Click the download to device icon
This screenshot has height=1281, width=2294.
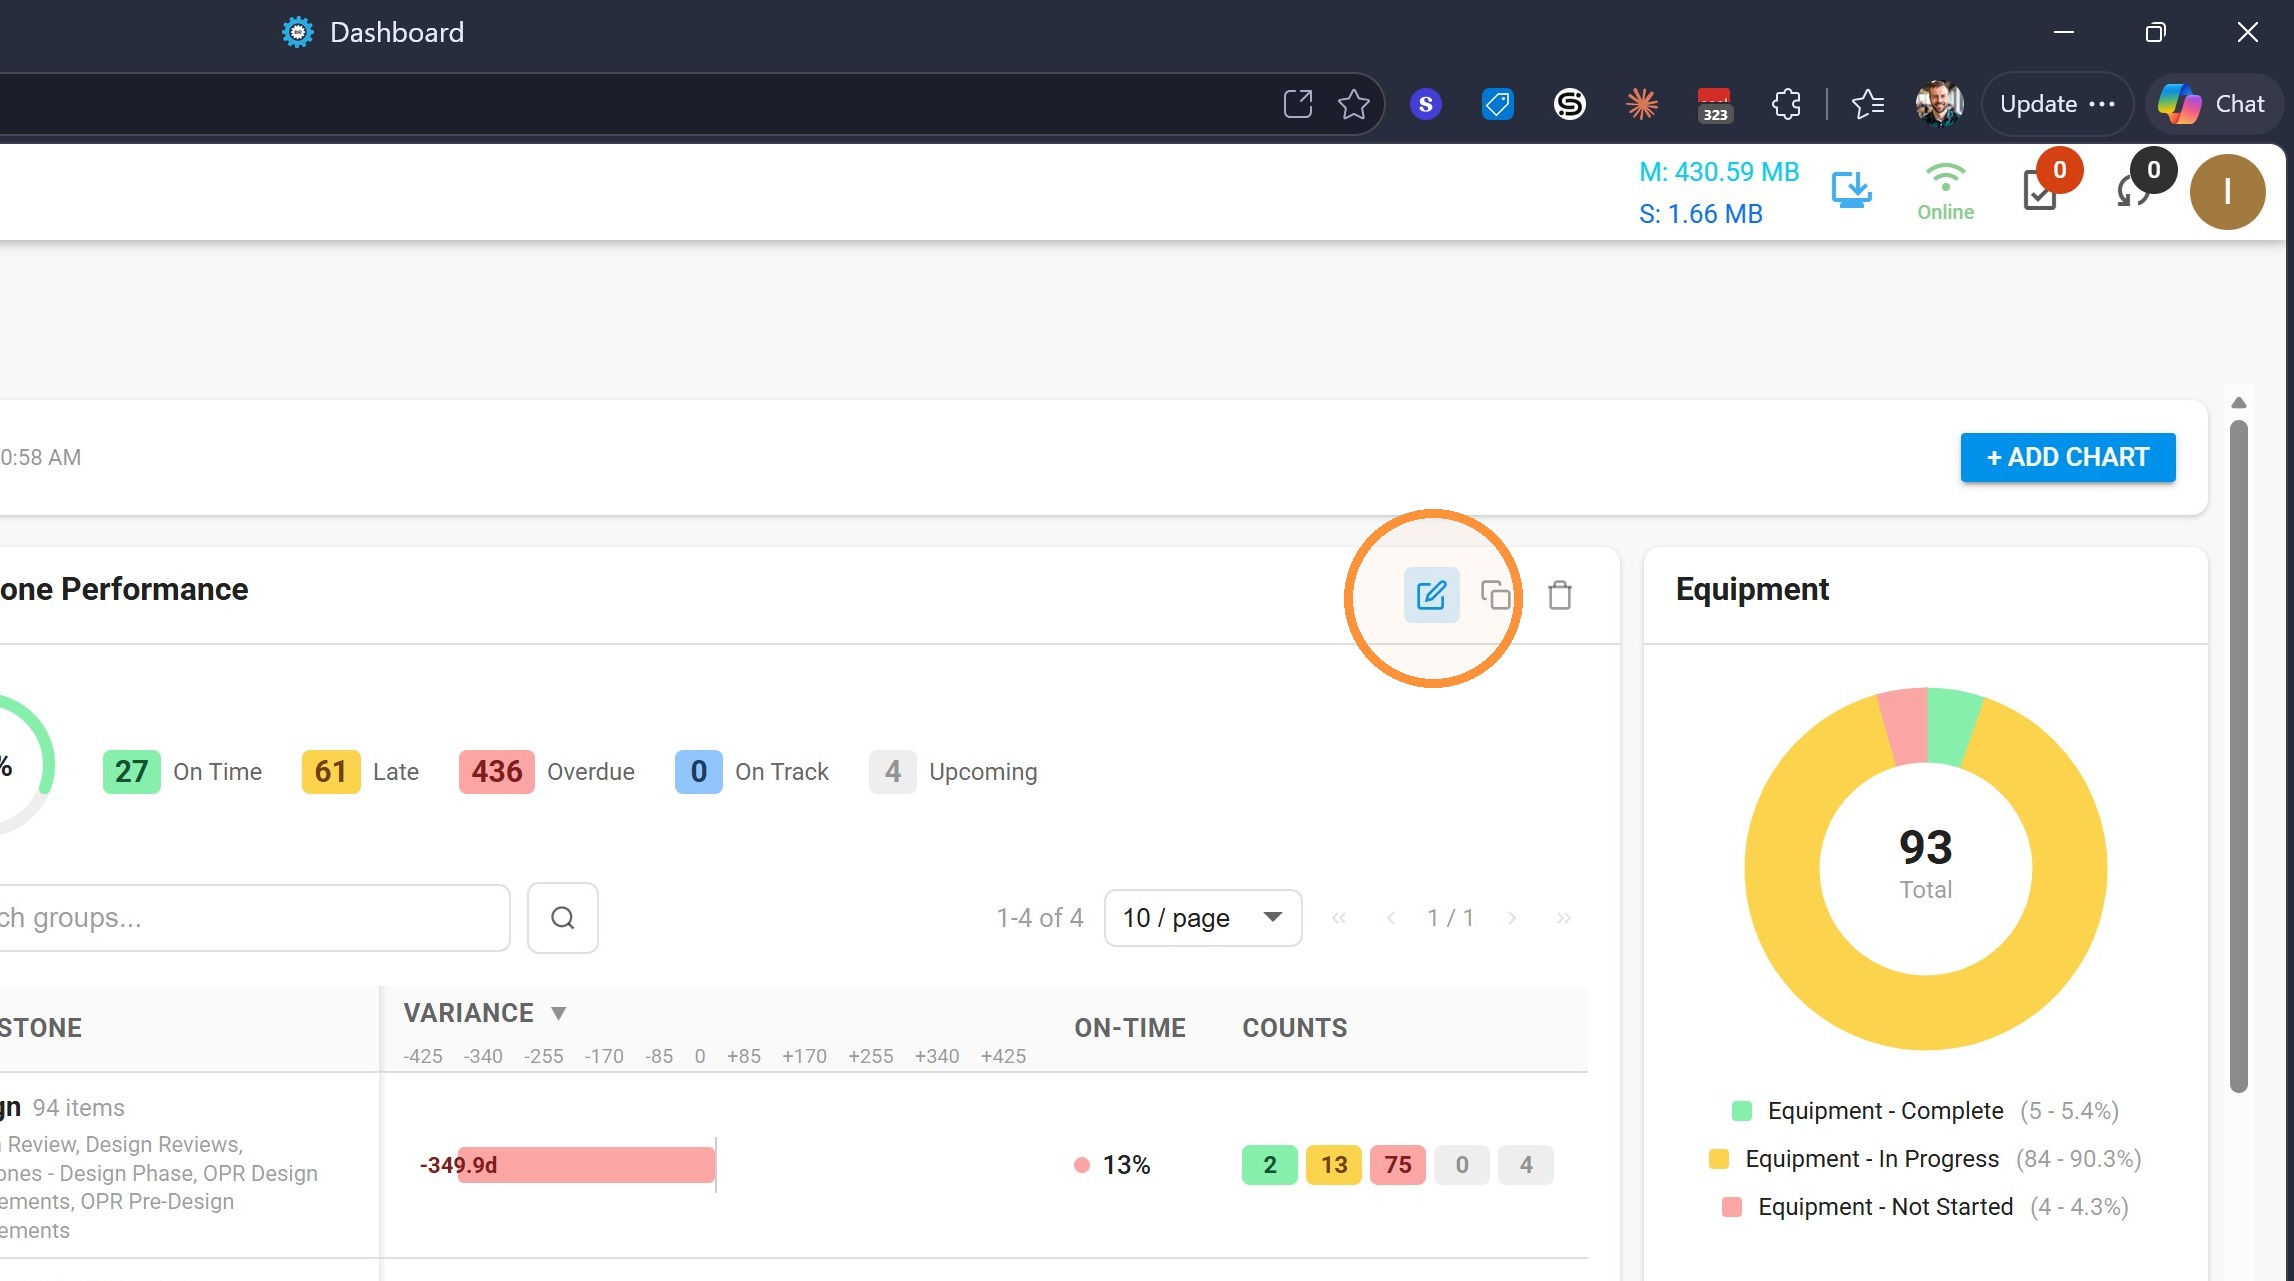coord(1851,190)
